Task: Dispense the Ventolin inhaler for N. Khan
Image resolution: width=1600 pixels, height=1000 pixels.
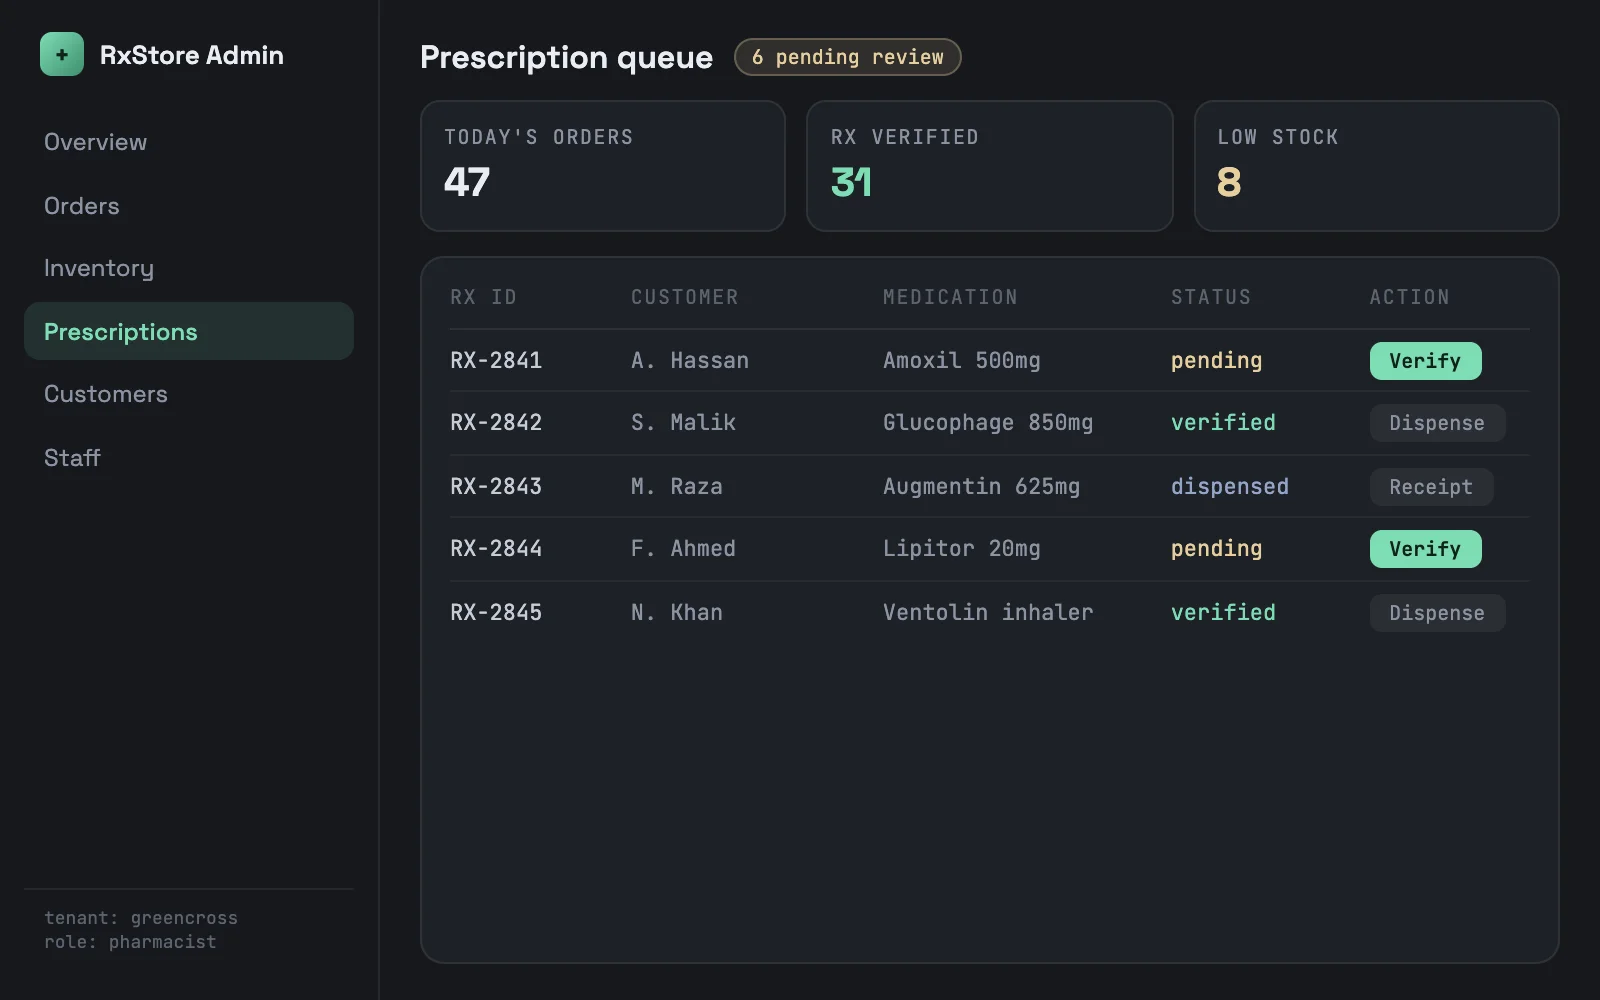Action: 1437,613
